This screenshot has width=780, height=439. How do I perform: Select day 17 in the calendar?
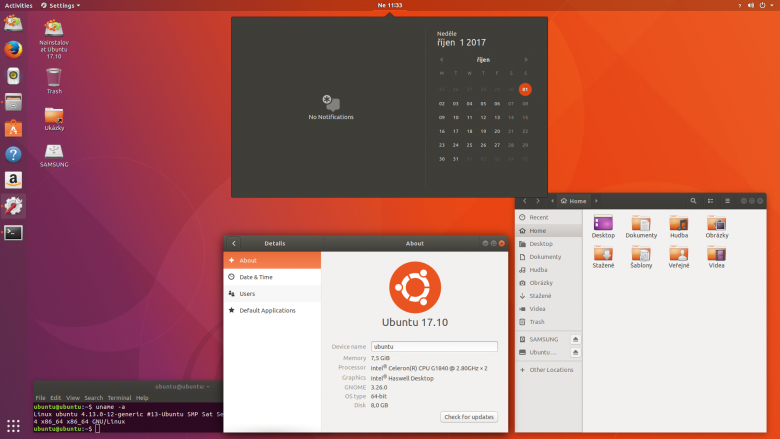455,131
